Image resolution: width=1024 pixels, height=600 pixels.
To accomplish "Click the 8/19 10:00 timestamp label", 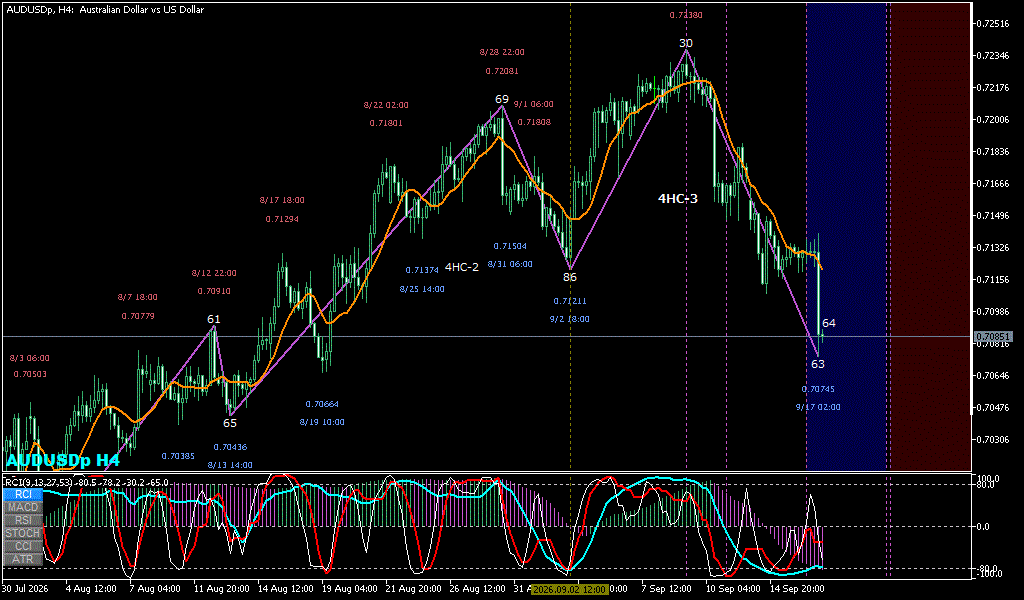I will 322,422.
